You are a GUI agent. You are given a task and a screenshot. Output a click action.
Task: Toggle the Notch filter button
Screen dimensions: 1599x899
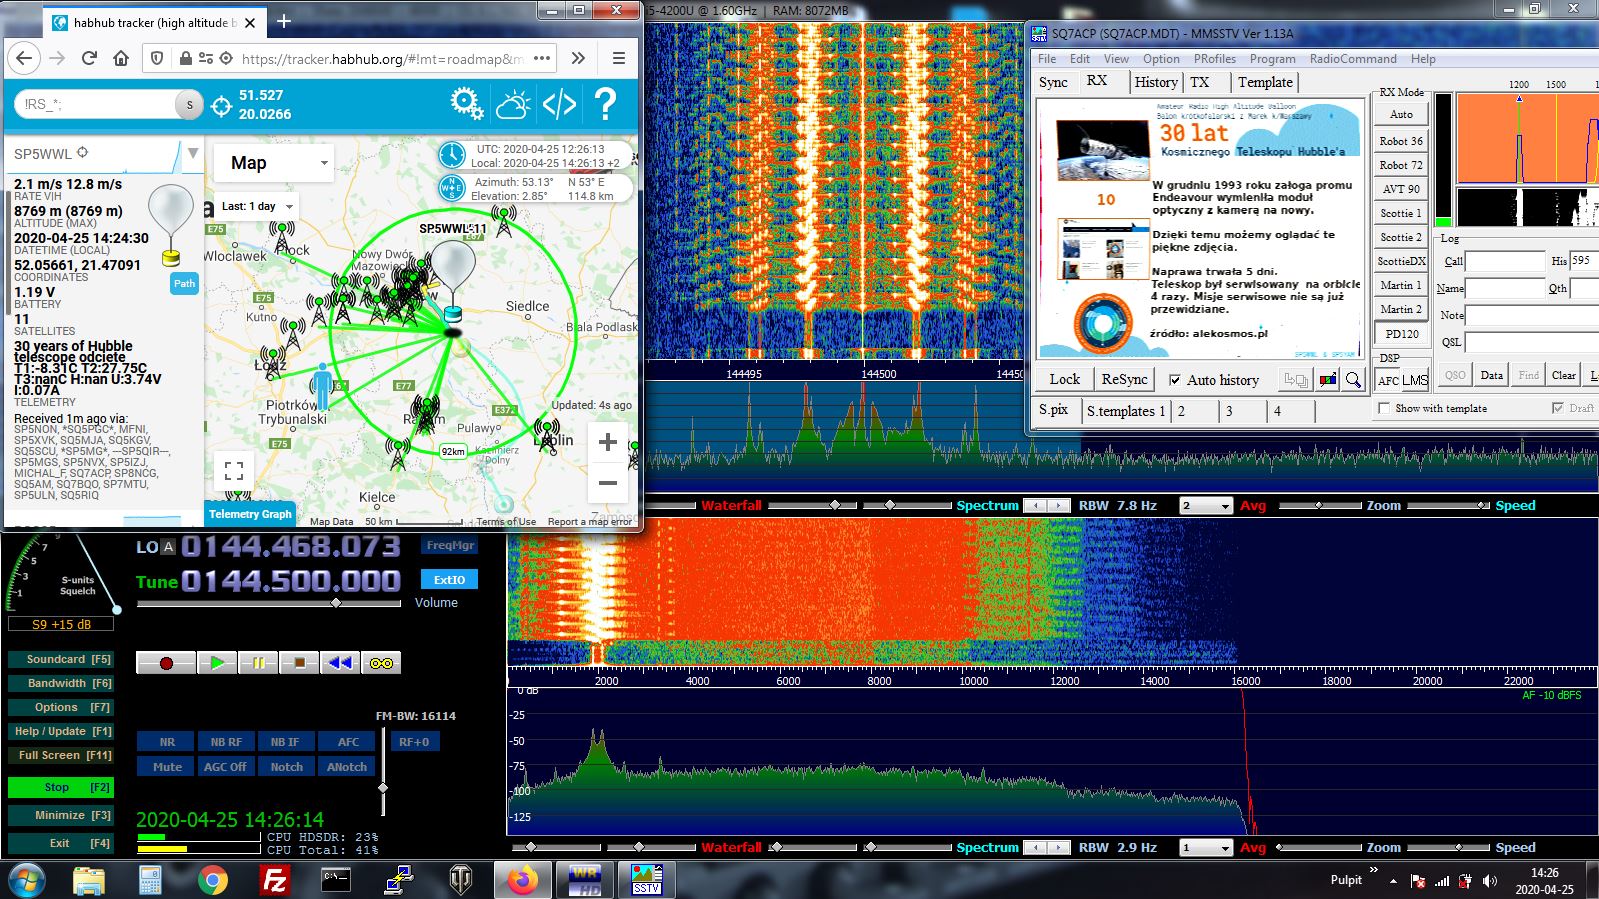(286, 767)
